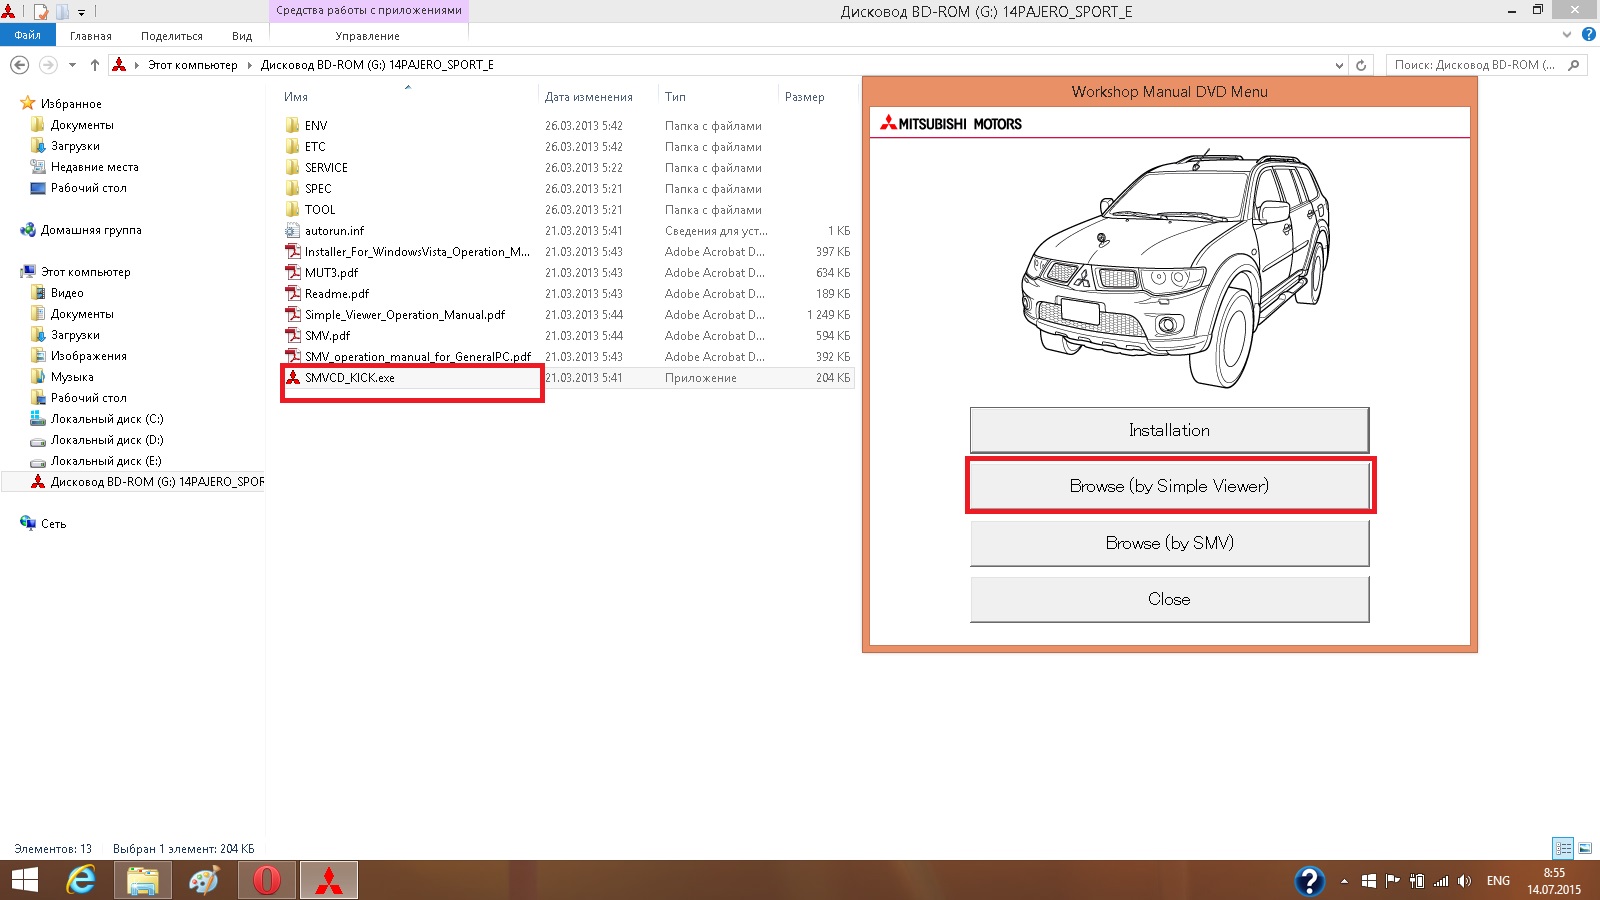The height and width of the screenshot is (900, 1600).
Task: Click the blue help icon in the ribbon
Action: (1589, 35)
